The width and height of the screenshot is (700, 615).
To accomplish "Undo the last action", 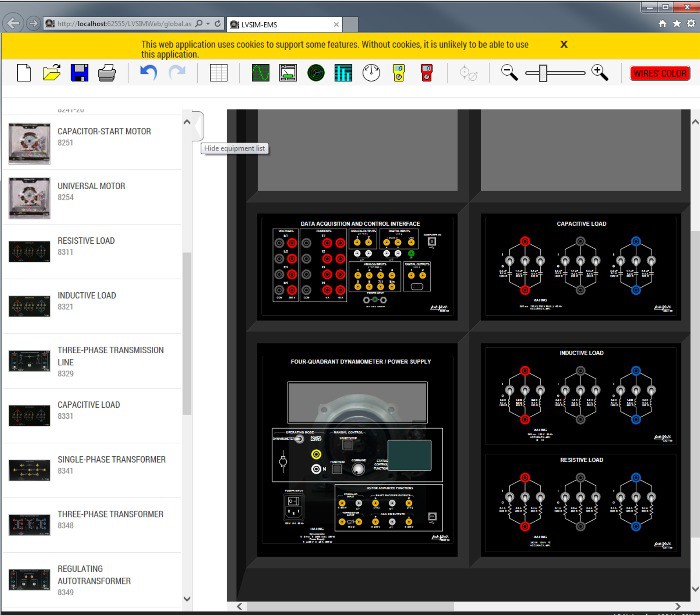I will click(148, 73).
